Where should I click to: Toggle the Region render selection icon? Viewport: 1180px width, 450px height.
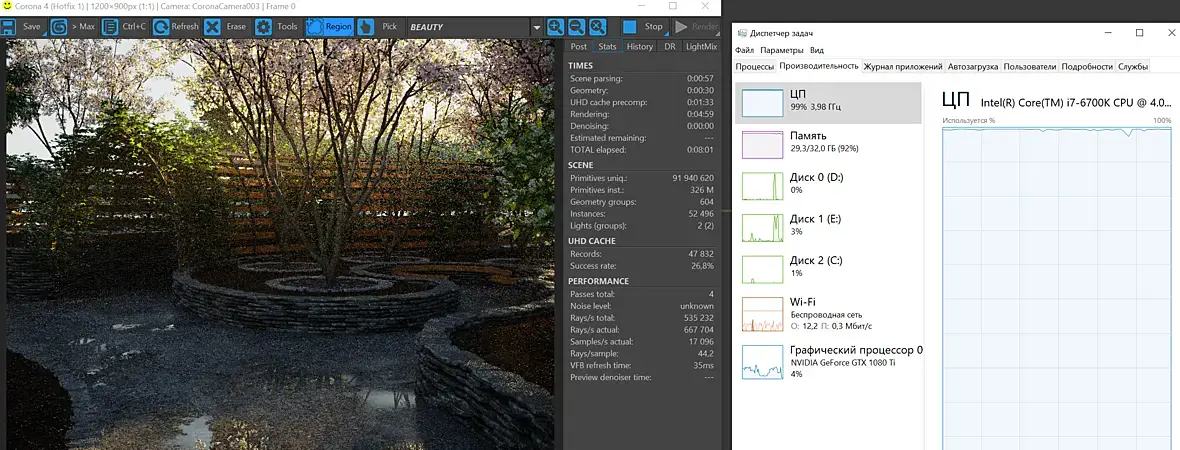pos(315,27)
